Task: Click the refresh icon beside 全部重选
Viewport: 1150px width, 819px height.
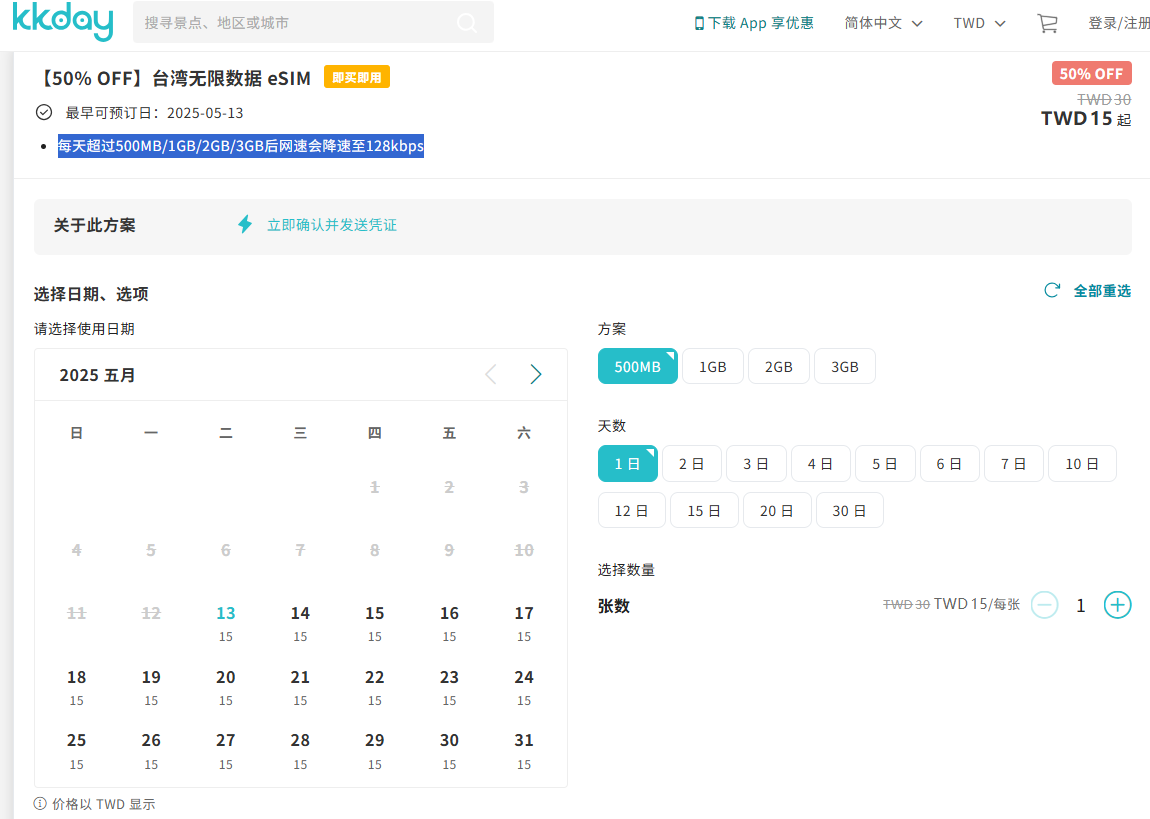Action: 1051,290
